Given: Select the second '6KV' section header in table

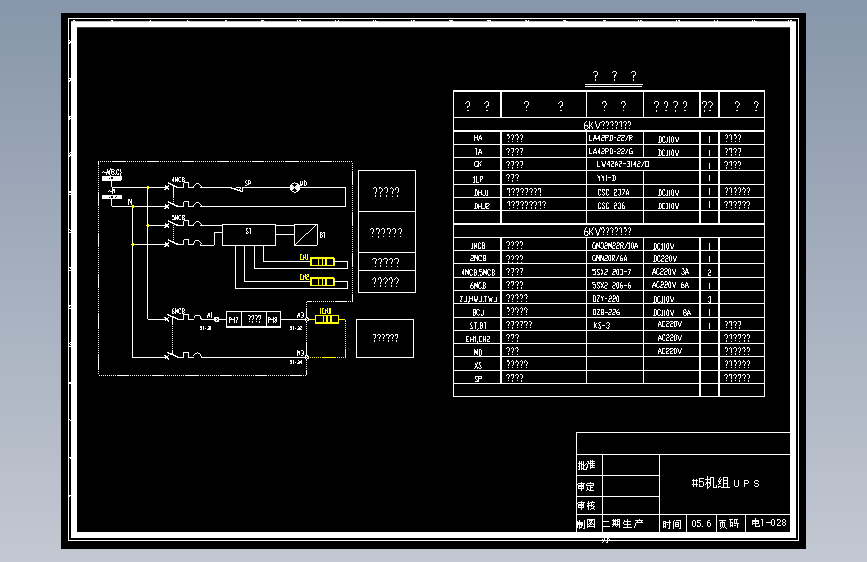Looking at the screenshot, I should (x=608, y=231).
